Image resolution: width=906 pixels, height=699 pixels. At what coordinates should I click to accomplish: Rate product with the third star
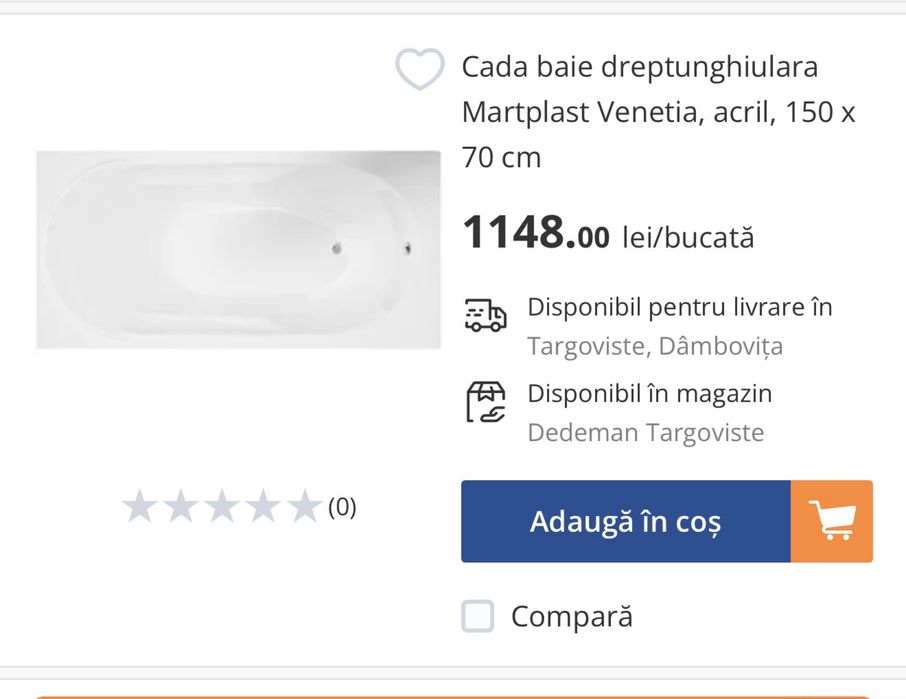[x=221, y=507]
